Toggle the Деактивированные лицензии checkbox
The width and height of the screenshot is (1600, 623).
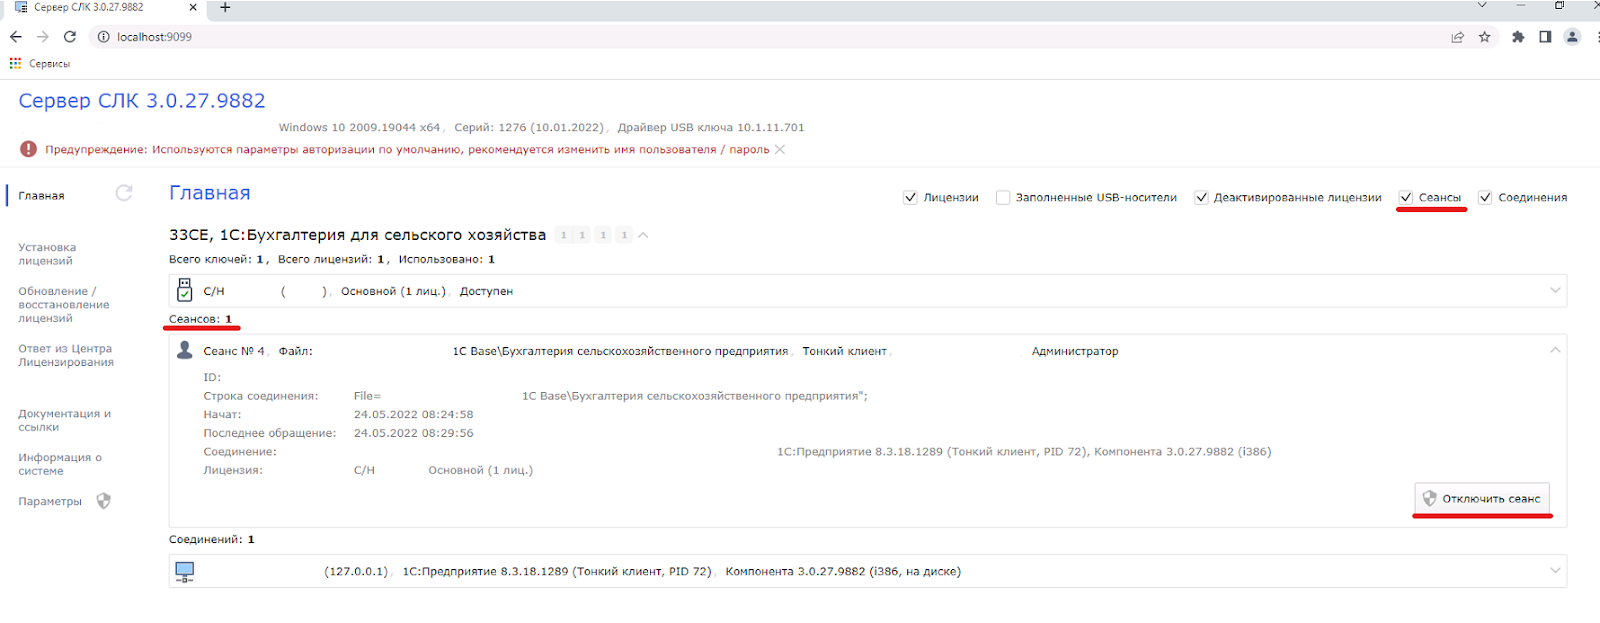(x=1201, y=198)
